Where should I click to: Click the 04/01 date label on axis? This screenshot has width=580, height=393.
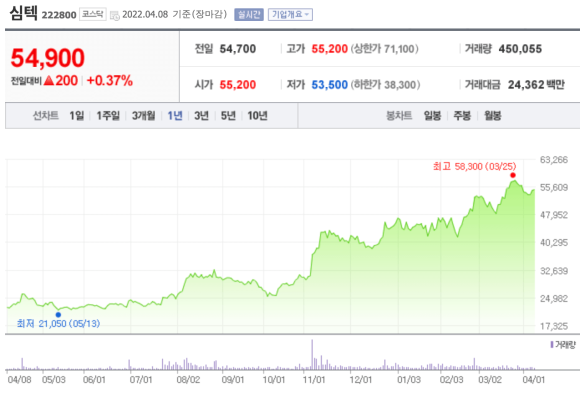coord(533,380)
